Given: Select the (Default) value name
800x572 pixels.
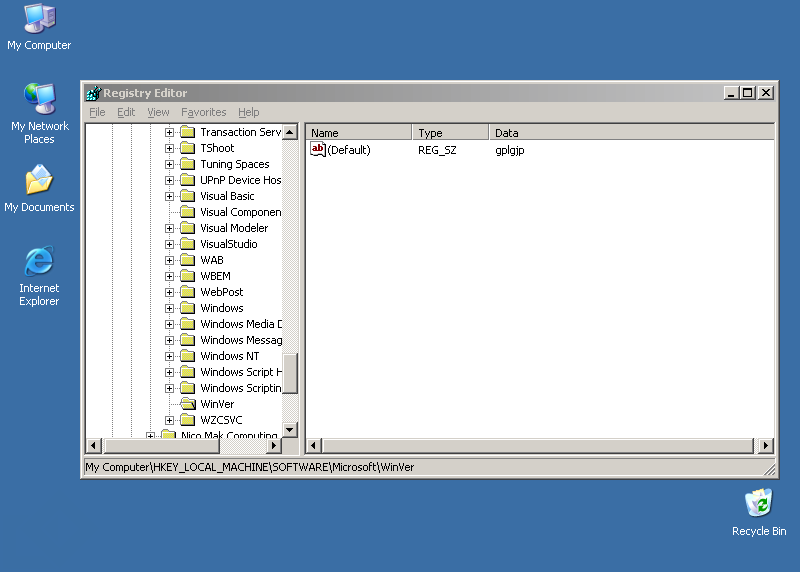Looking at the screenshot, I should (x=349, y=150).
